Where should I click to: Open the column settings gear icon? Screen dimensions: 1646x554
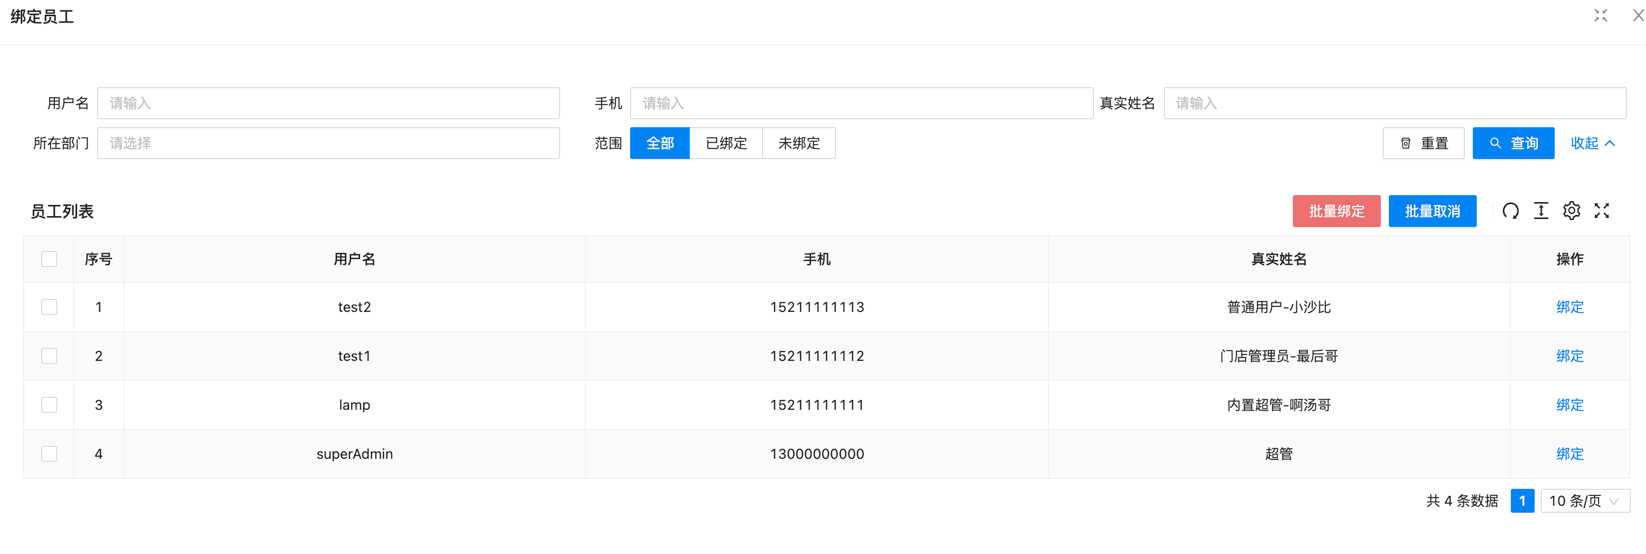(x=1571, y=211)
